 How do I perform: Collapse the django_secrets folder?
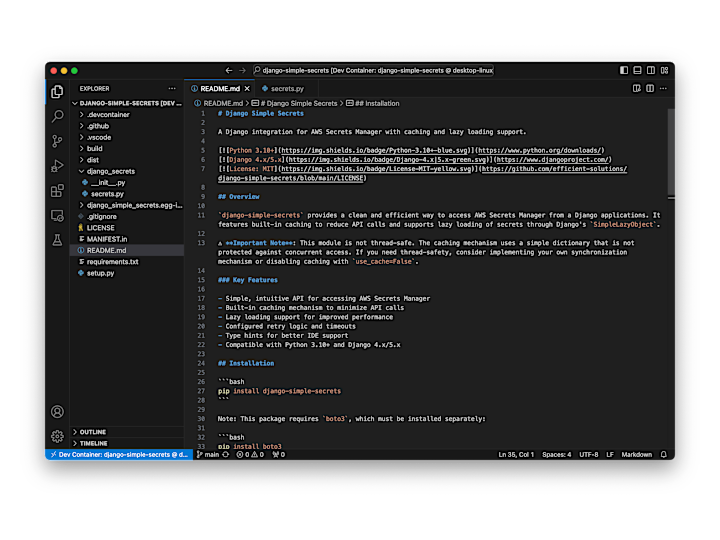(x=127, y=171)
